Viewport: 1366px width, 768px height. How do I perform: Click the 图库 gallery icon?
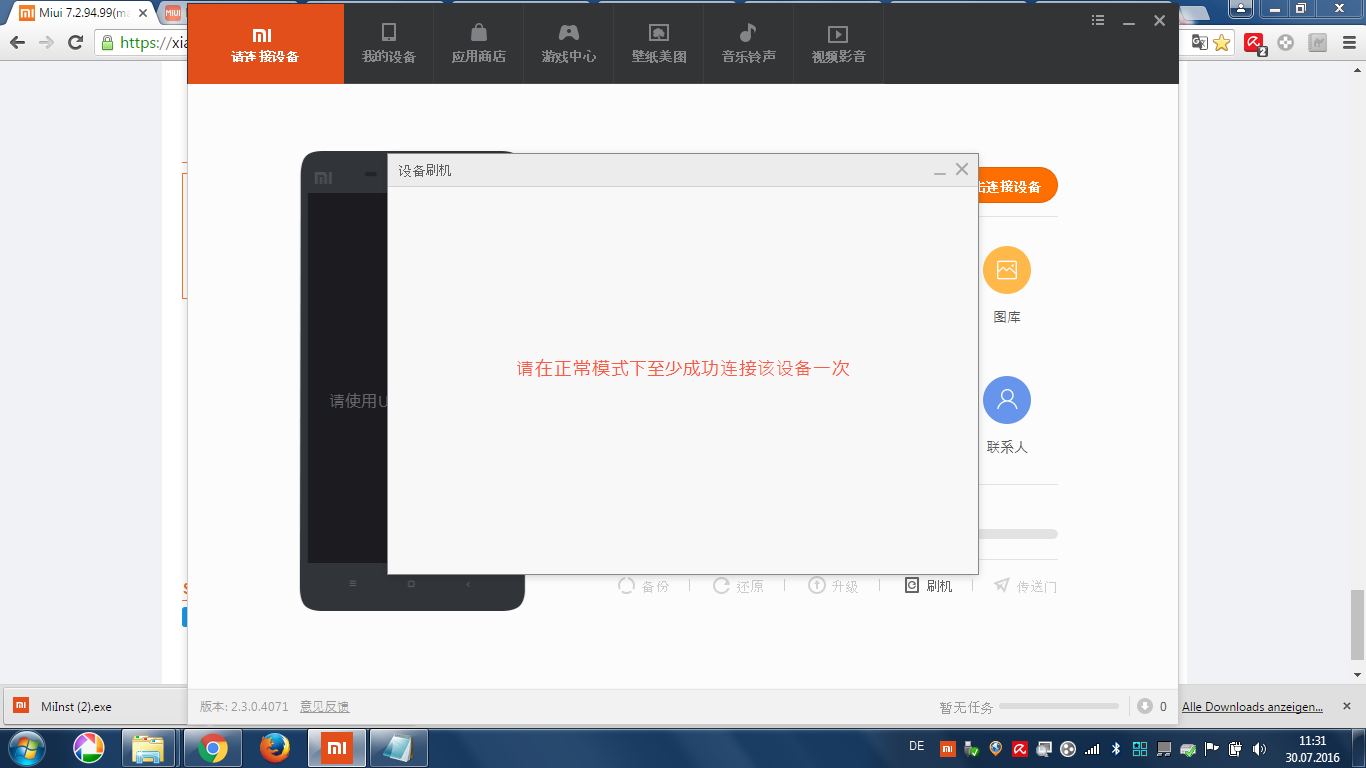1007,270
